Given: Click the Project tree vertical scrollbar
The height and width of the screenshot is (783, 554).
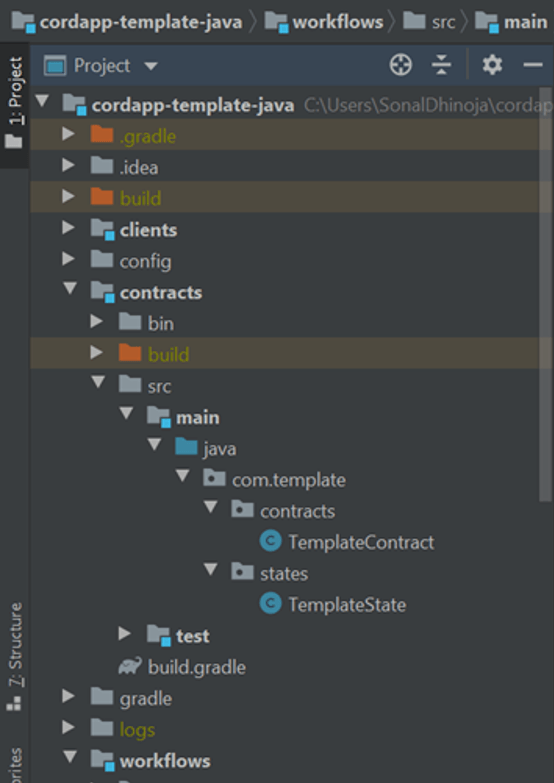Looking at the screenshot, I should pos(546,295).
